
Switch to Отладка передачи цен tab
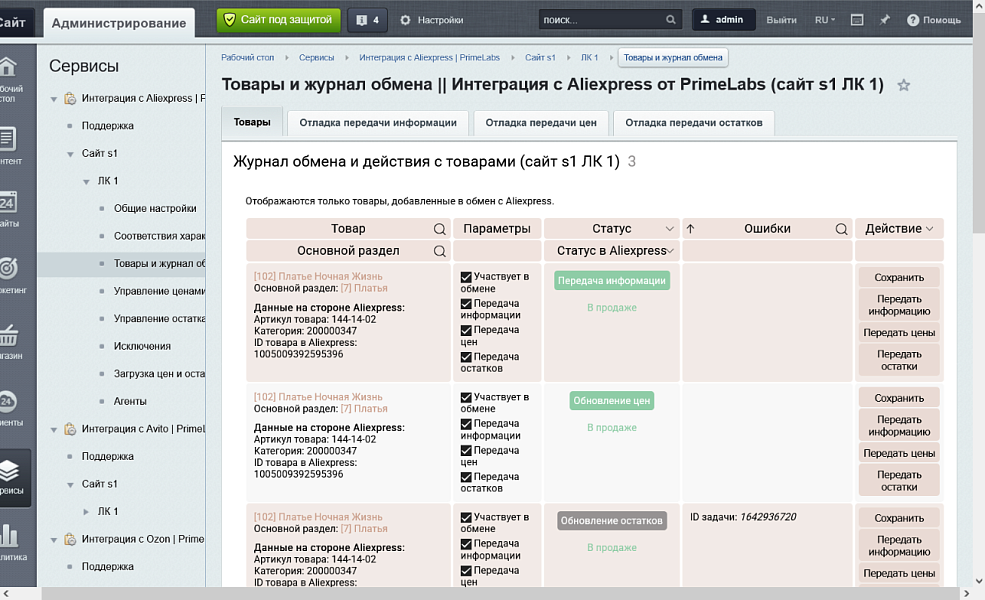541,123
